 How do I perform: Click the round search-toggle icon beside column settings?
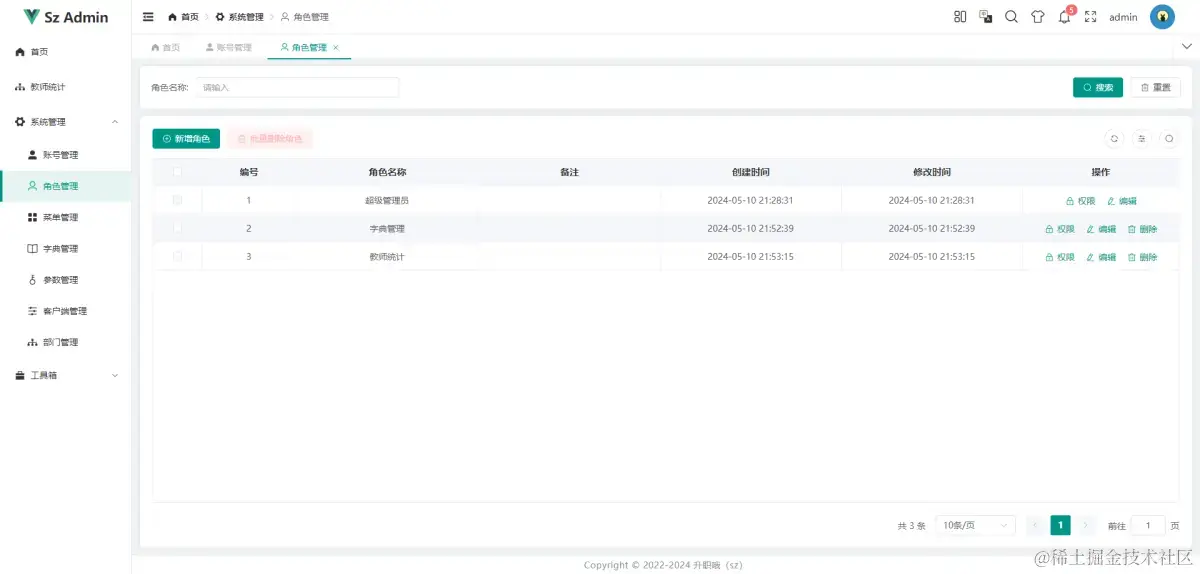click(1168, 139)
